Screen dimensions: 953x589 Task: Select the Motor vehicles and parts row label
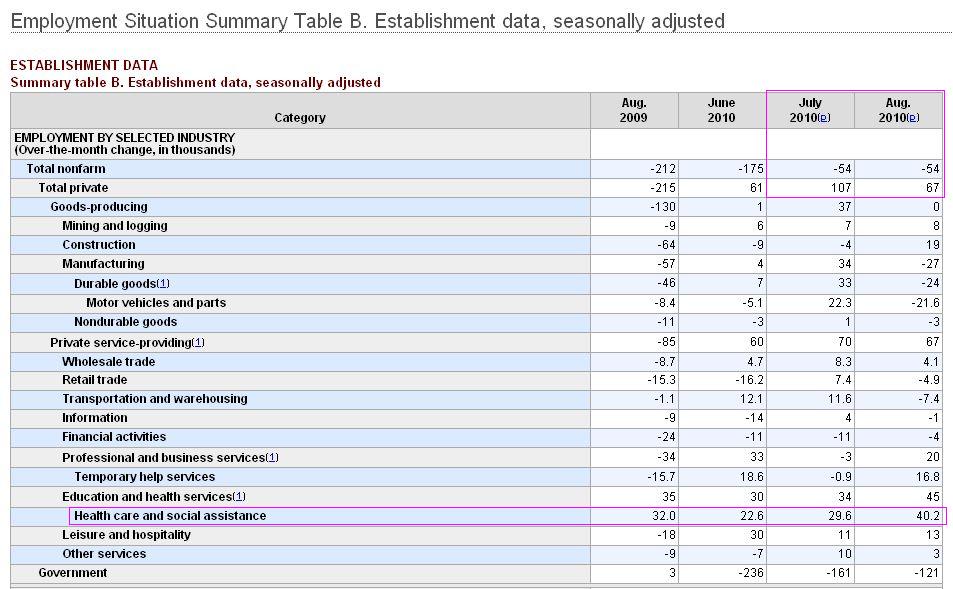pos(156,303)
